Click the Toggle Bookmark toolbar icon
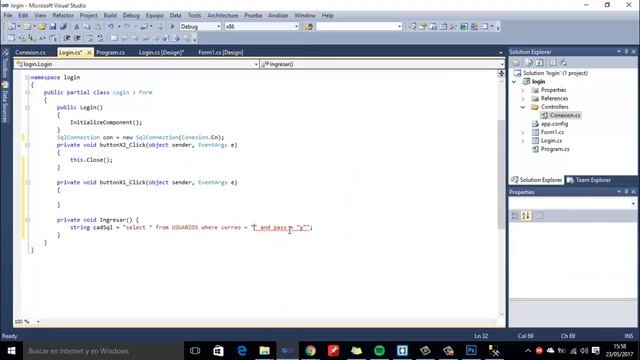The height and width of the screenshot is (360, 640). [114, 38]
